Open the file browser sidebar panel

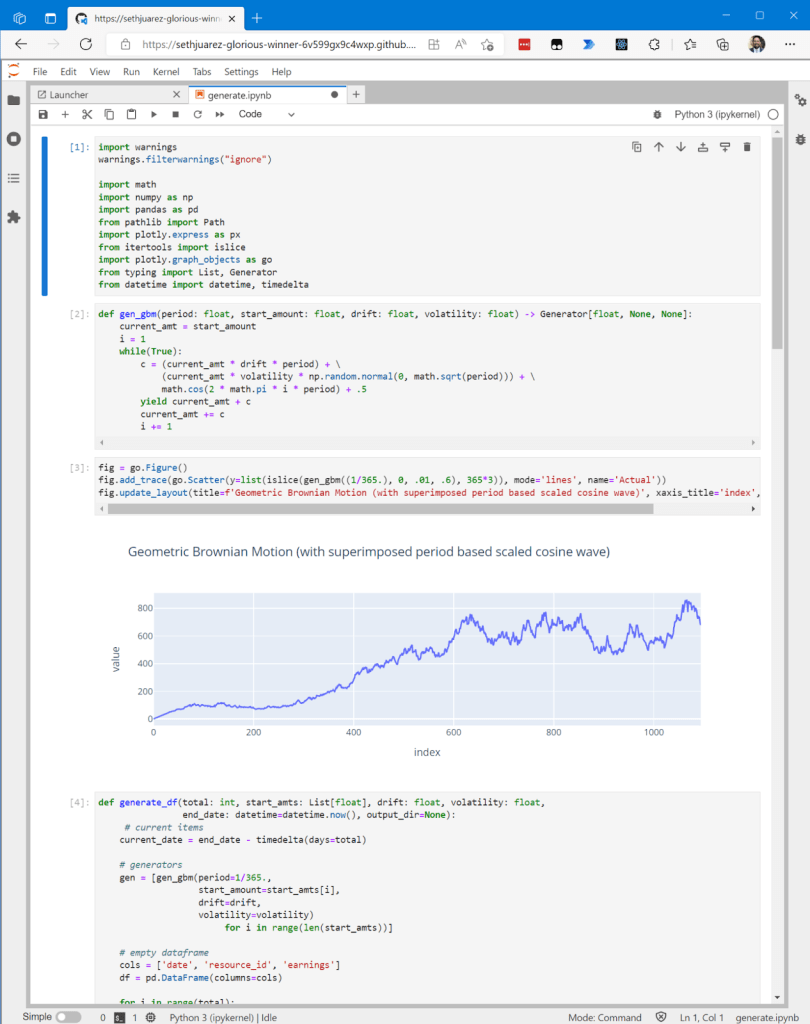[x=14, y=100]
